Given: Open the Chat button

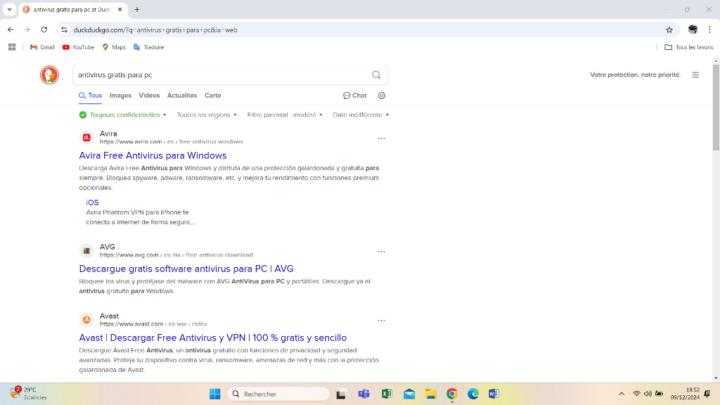Looking at the screenshot, I should 354,96.
